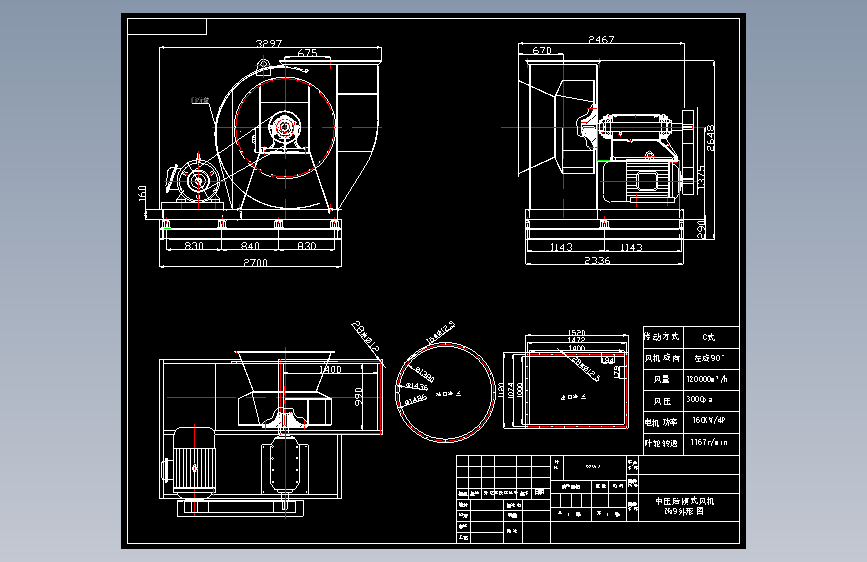Select the 840 base spacing dimension

click(x=250, y=246)
